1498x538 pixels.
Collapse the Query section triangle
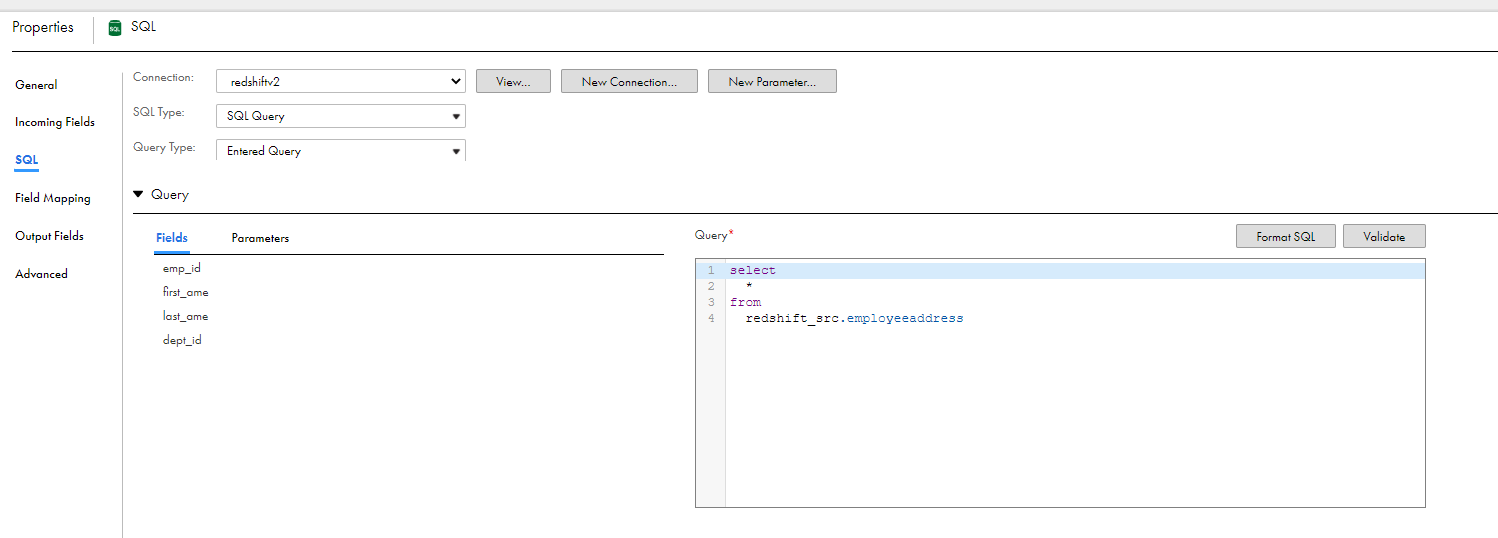138,194
